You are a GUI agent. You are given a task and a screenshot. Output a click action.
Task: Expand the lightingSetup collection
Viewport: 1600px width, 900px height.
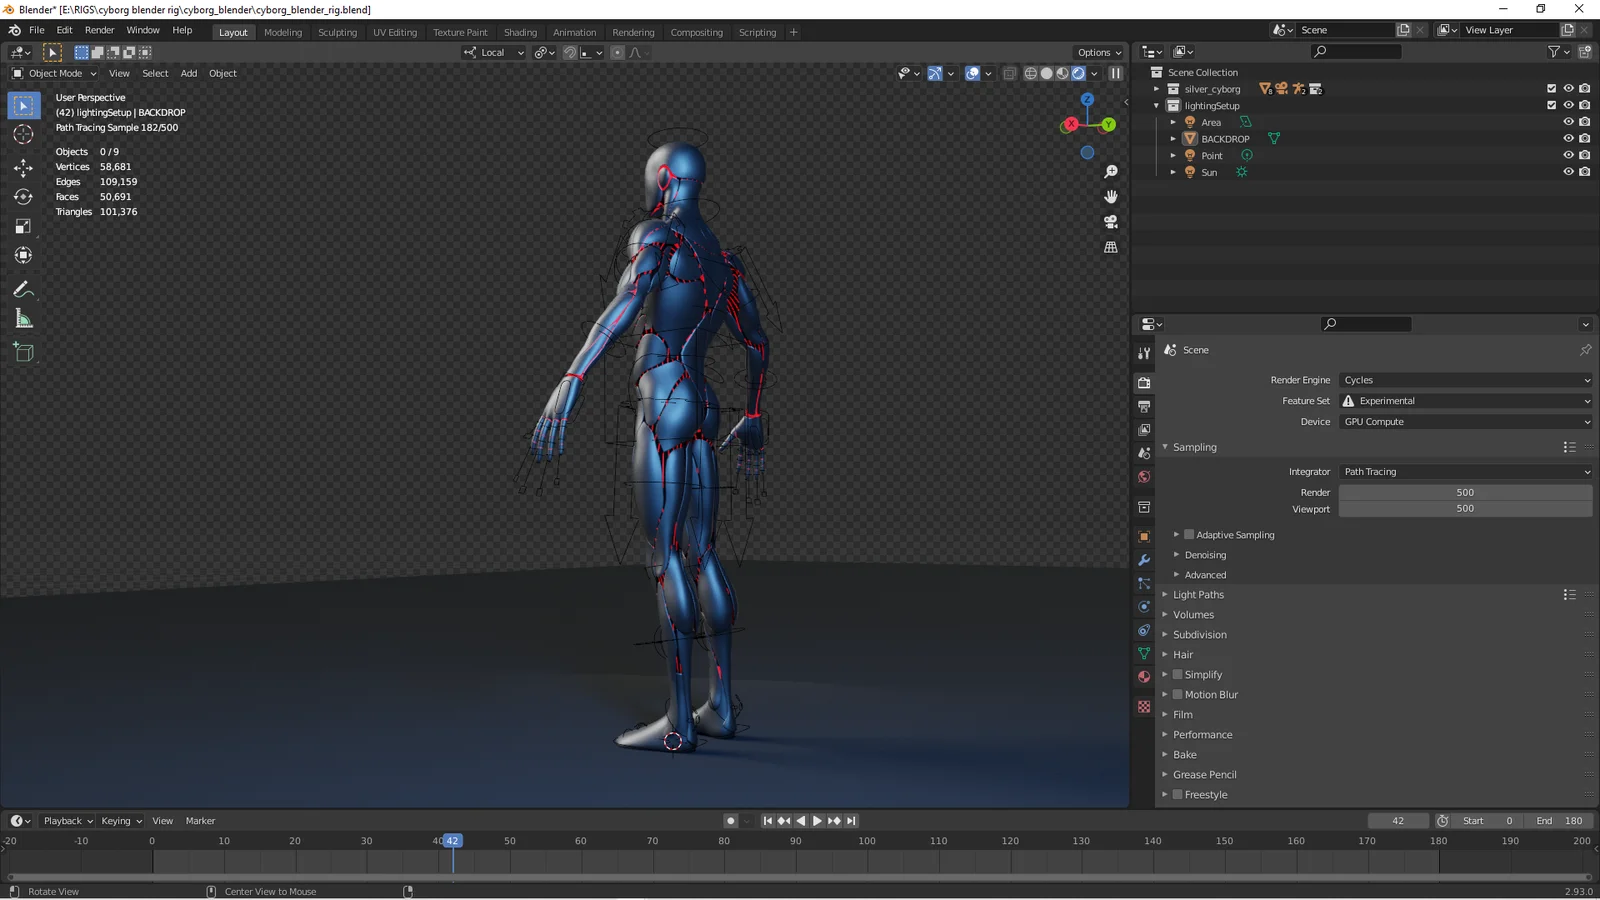1156,105
